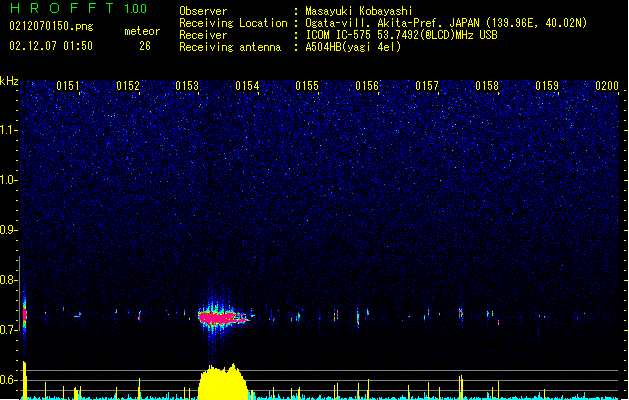The image size is (629, 400).
Task: Select the 0157 time marker
Action: tap(427, 86)
